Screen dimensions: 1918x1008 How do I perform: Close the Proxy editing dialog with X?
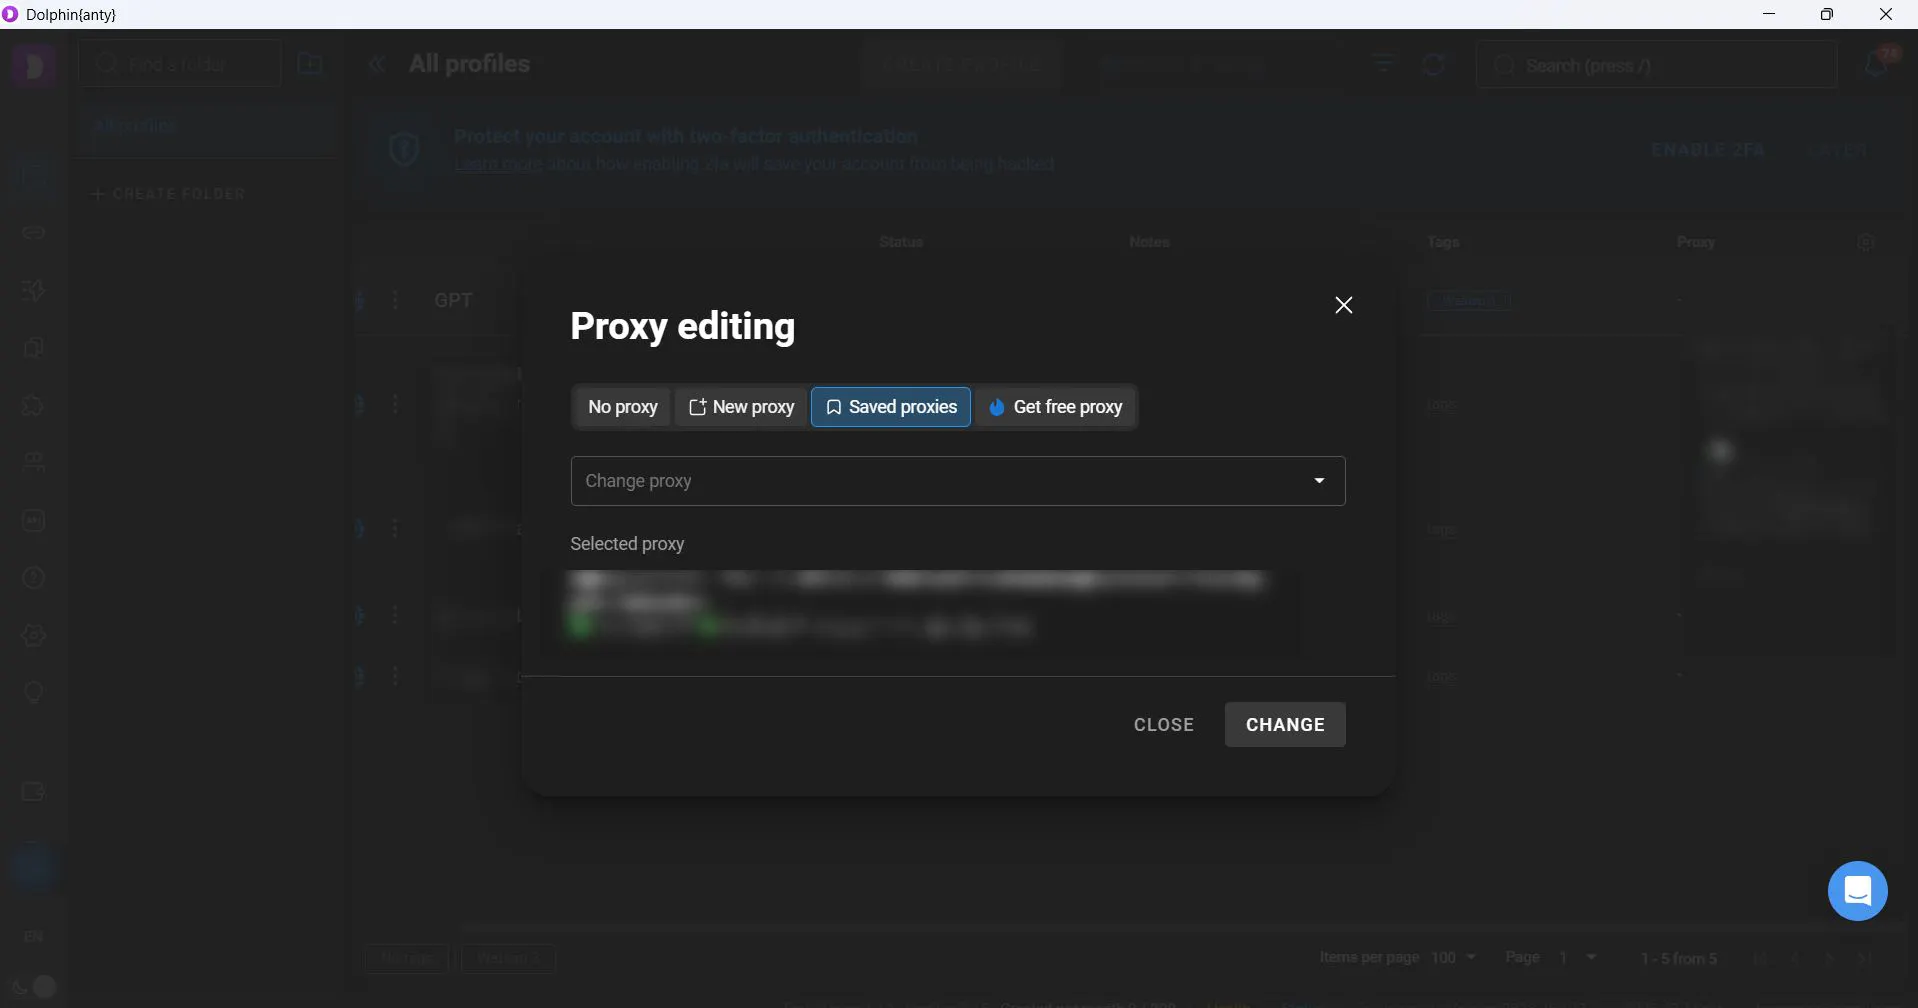(1343, 305)
